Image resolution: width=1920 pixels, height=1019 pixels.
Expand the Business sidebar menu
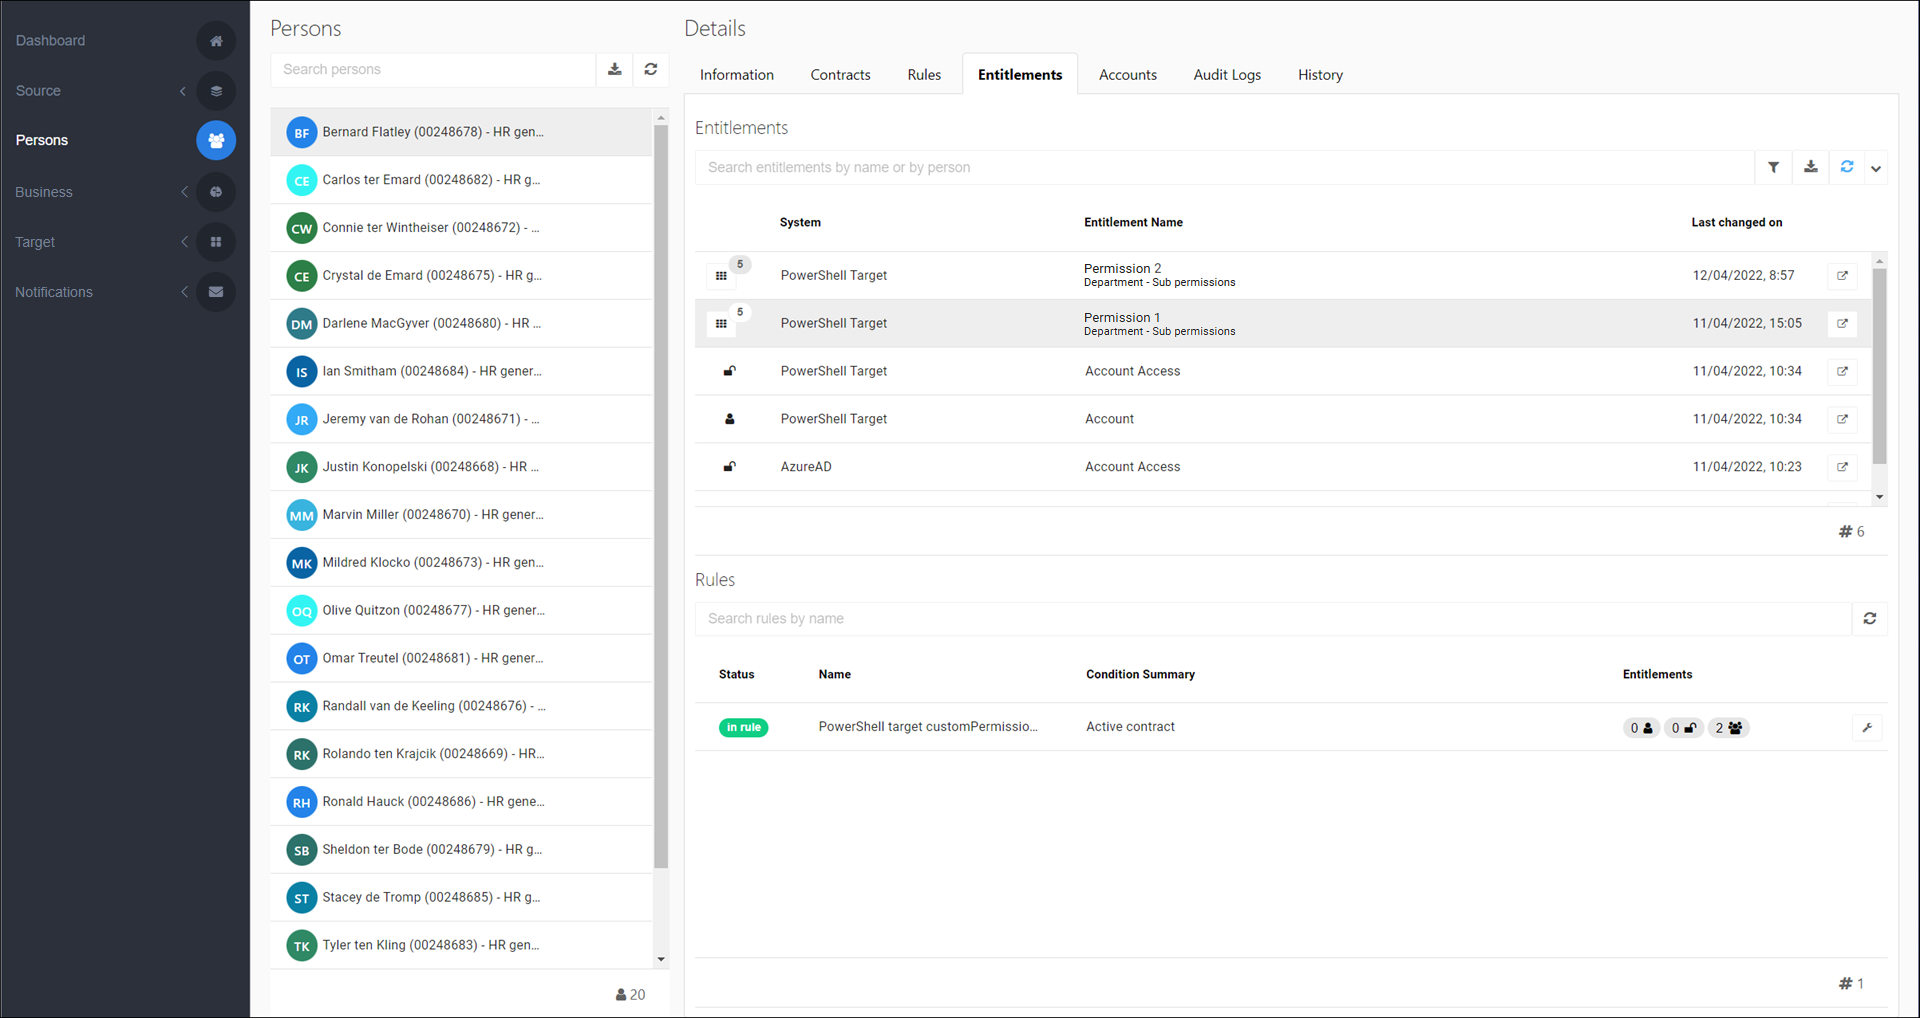184,192
